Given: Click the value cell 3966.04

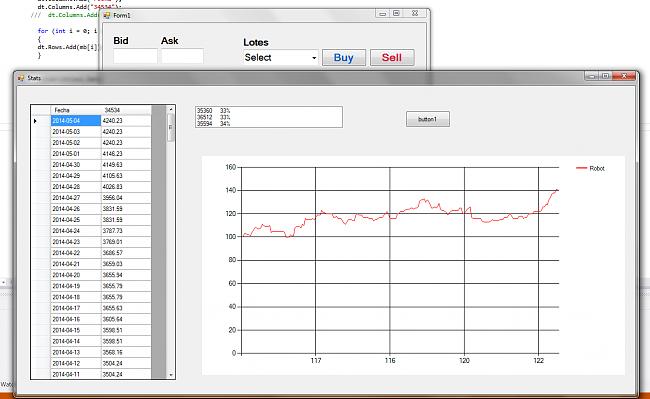Looking at the screenshot, I should (x=126, y=198).
